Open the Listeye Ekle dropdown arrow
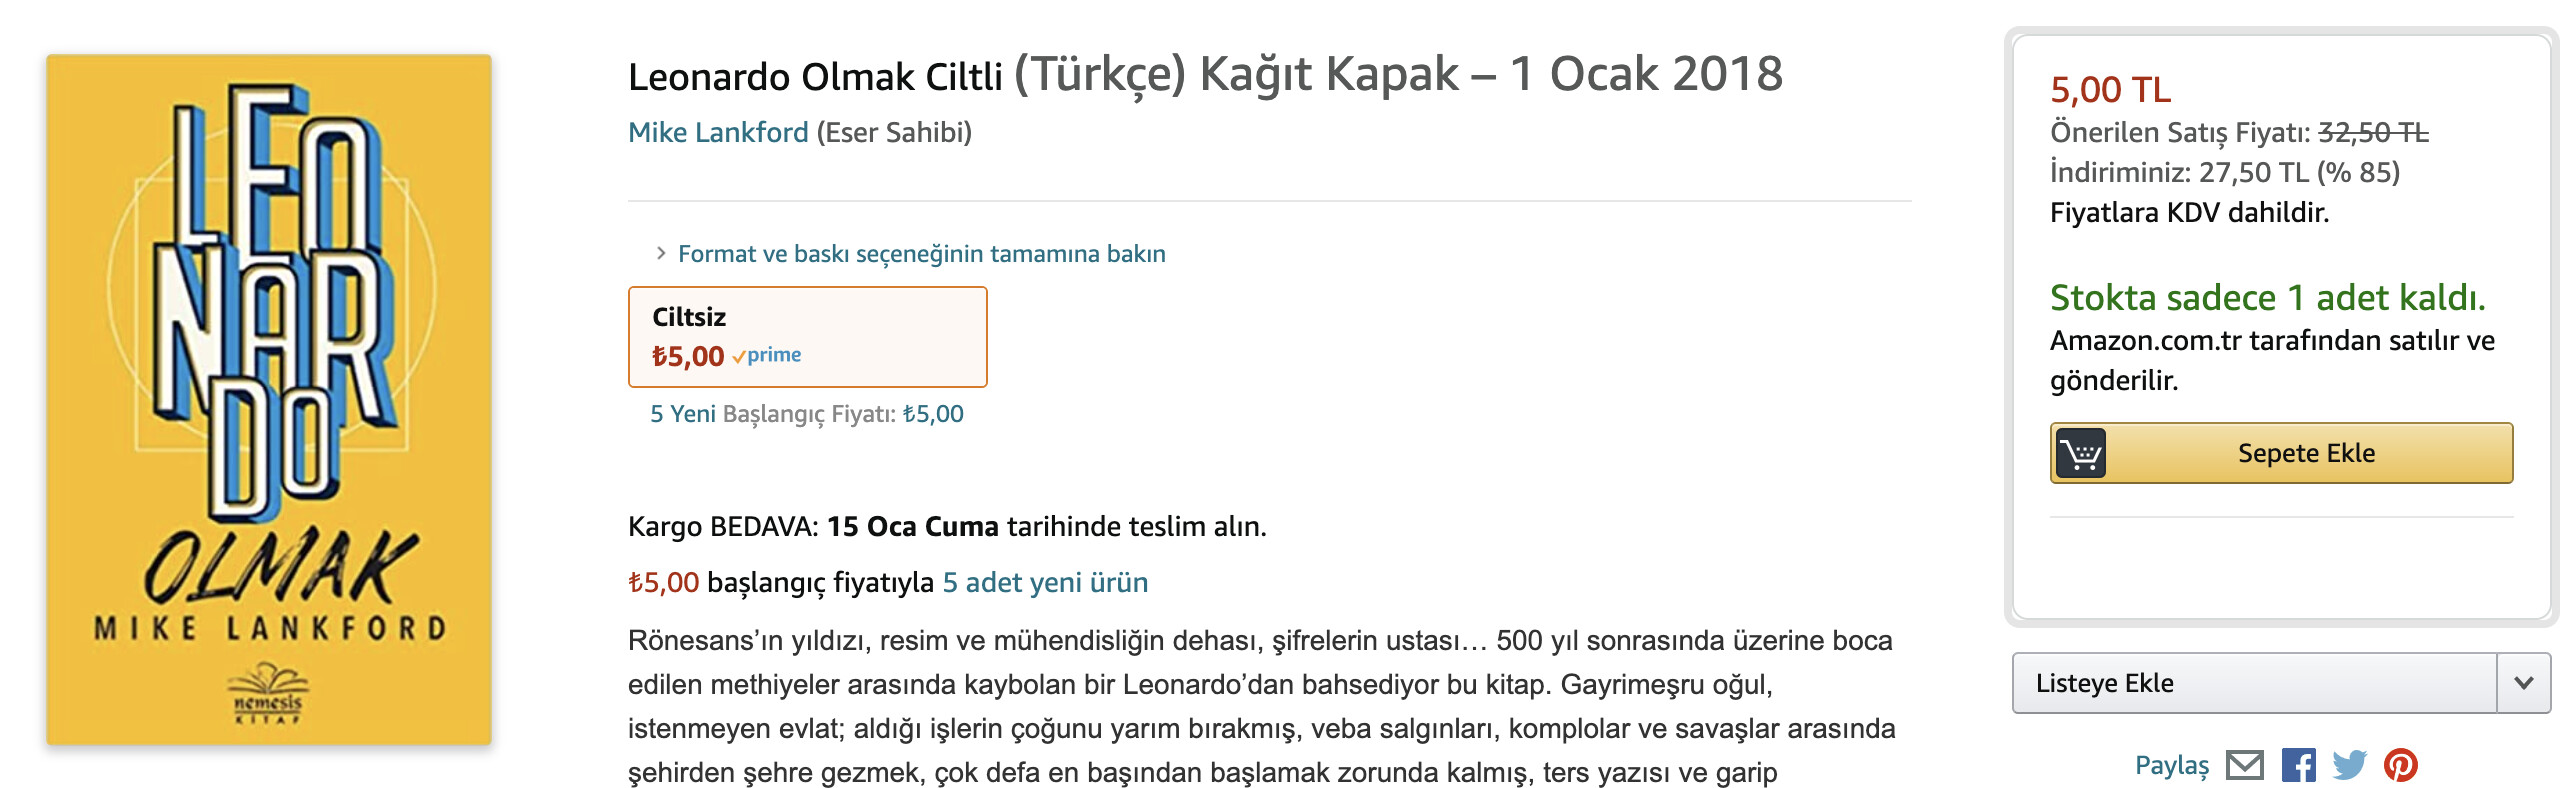The height and width of the screenshot is (788, 2576). 2524,683
